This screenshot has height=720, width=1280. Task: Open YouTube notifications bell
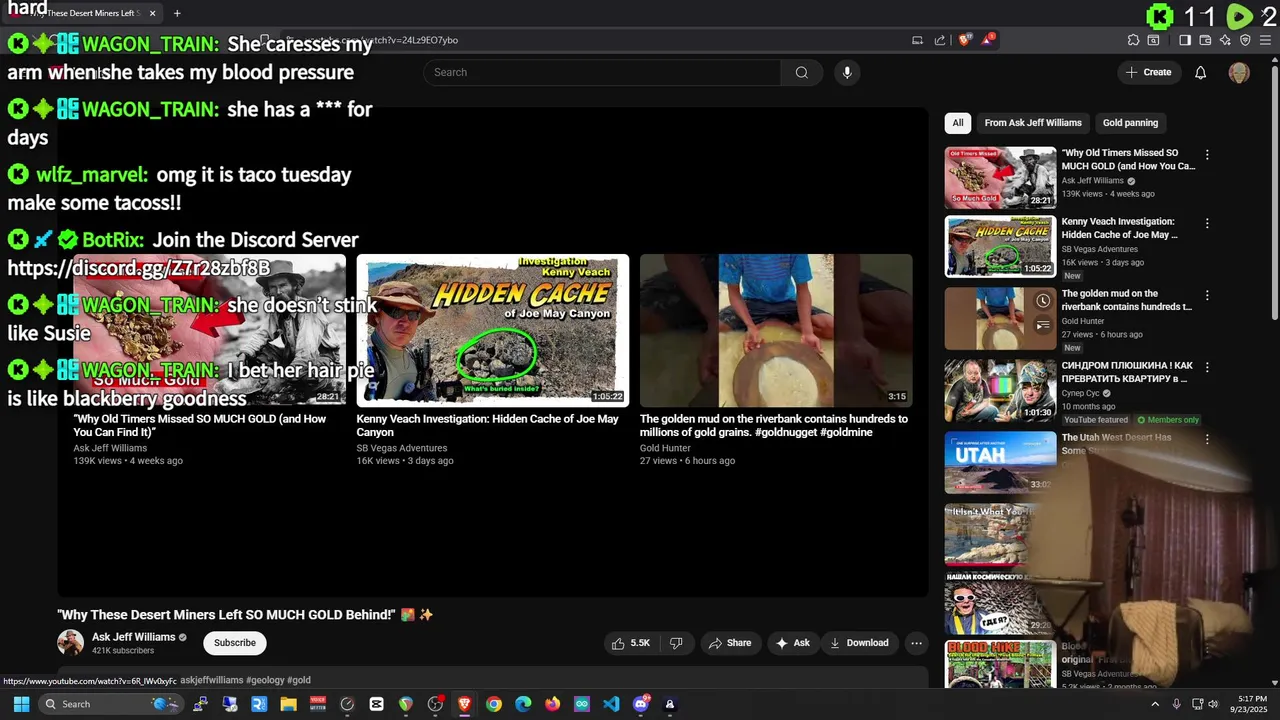pyautogui.click(x=1201, y=72)
